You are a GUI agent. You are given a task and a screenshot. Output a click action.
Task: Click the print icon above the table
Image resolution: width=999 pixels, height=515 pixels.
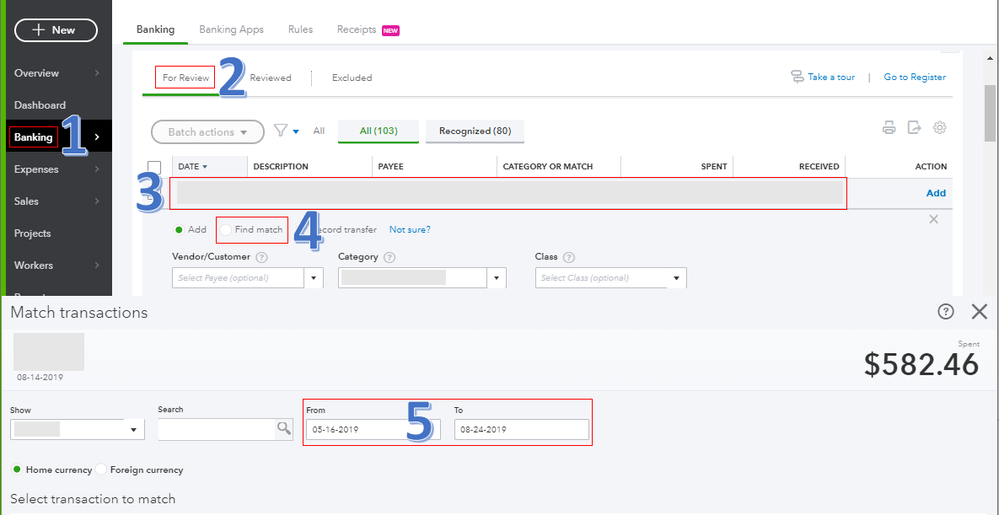tap(889, 127)
